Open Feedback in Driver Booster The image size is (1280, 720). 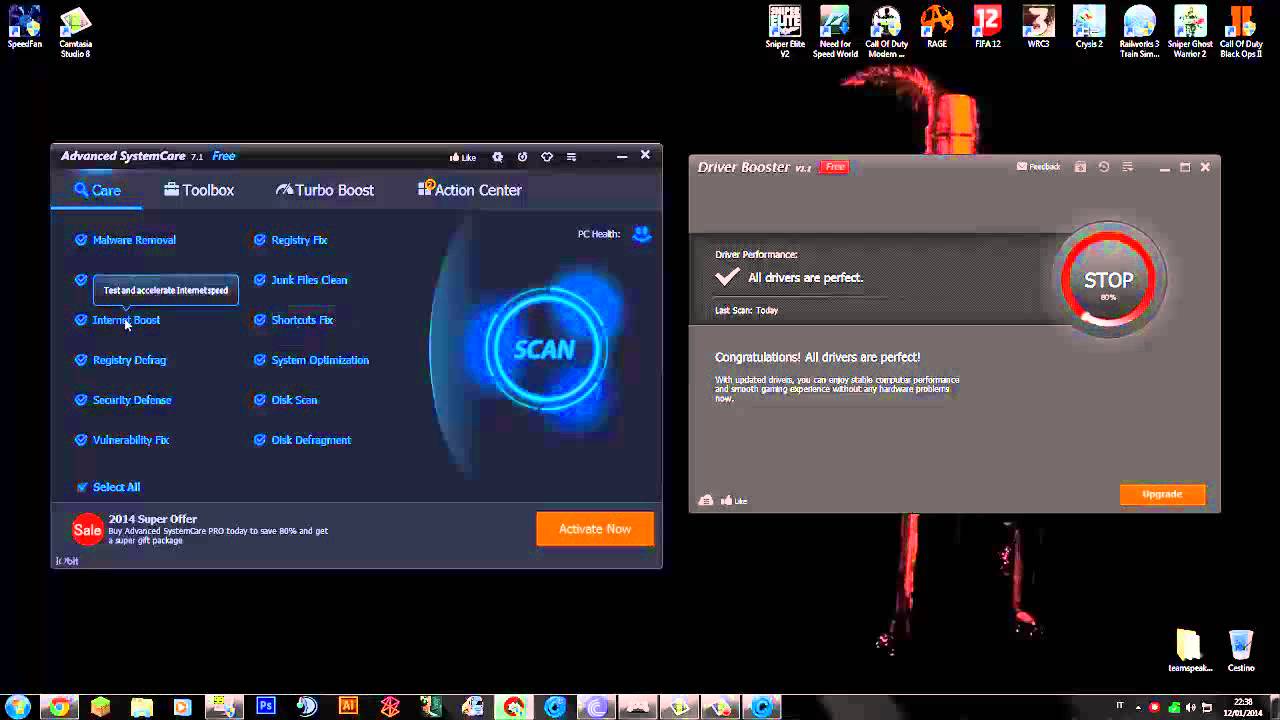tap(1038, 167)
